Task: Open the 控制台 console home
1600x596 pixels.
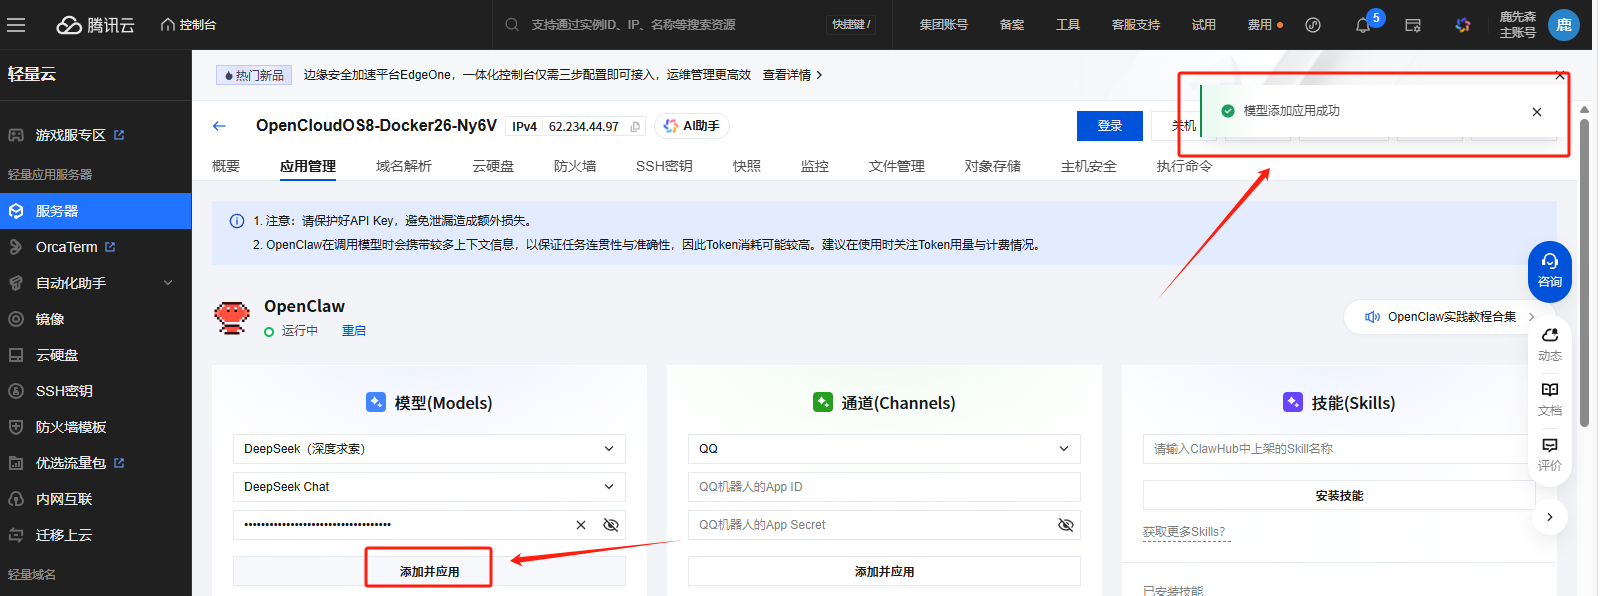Action: coord(188,25)
